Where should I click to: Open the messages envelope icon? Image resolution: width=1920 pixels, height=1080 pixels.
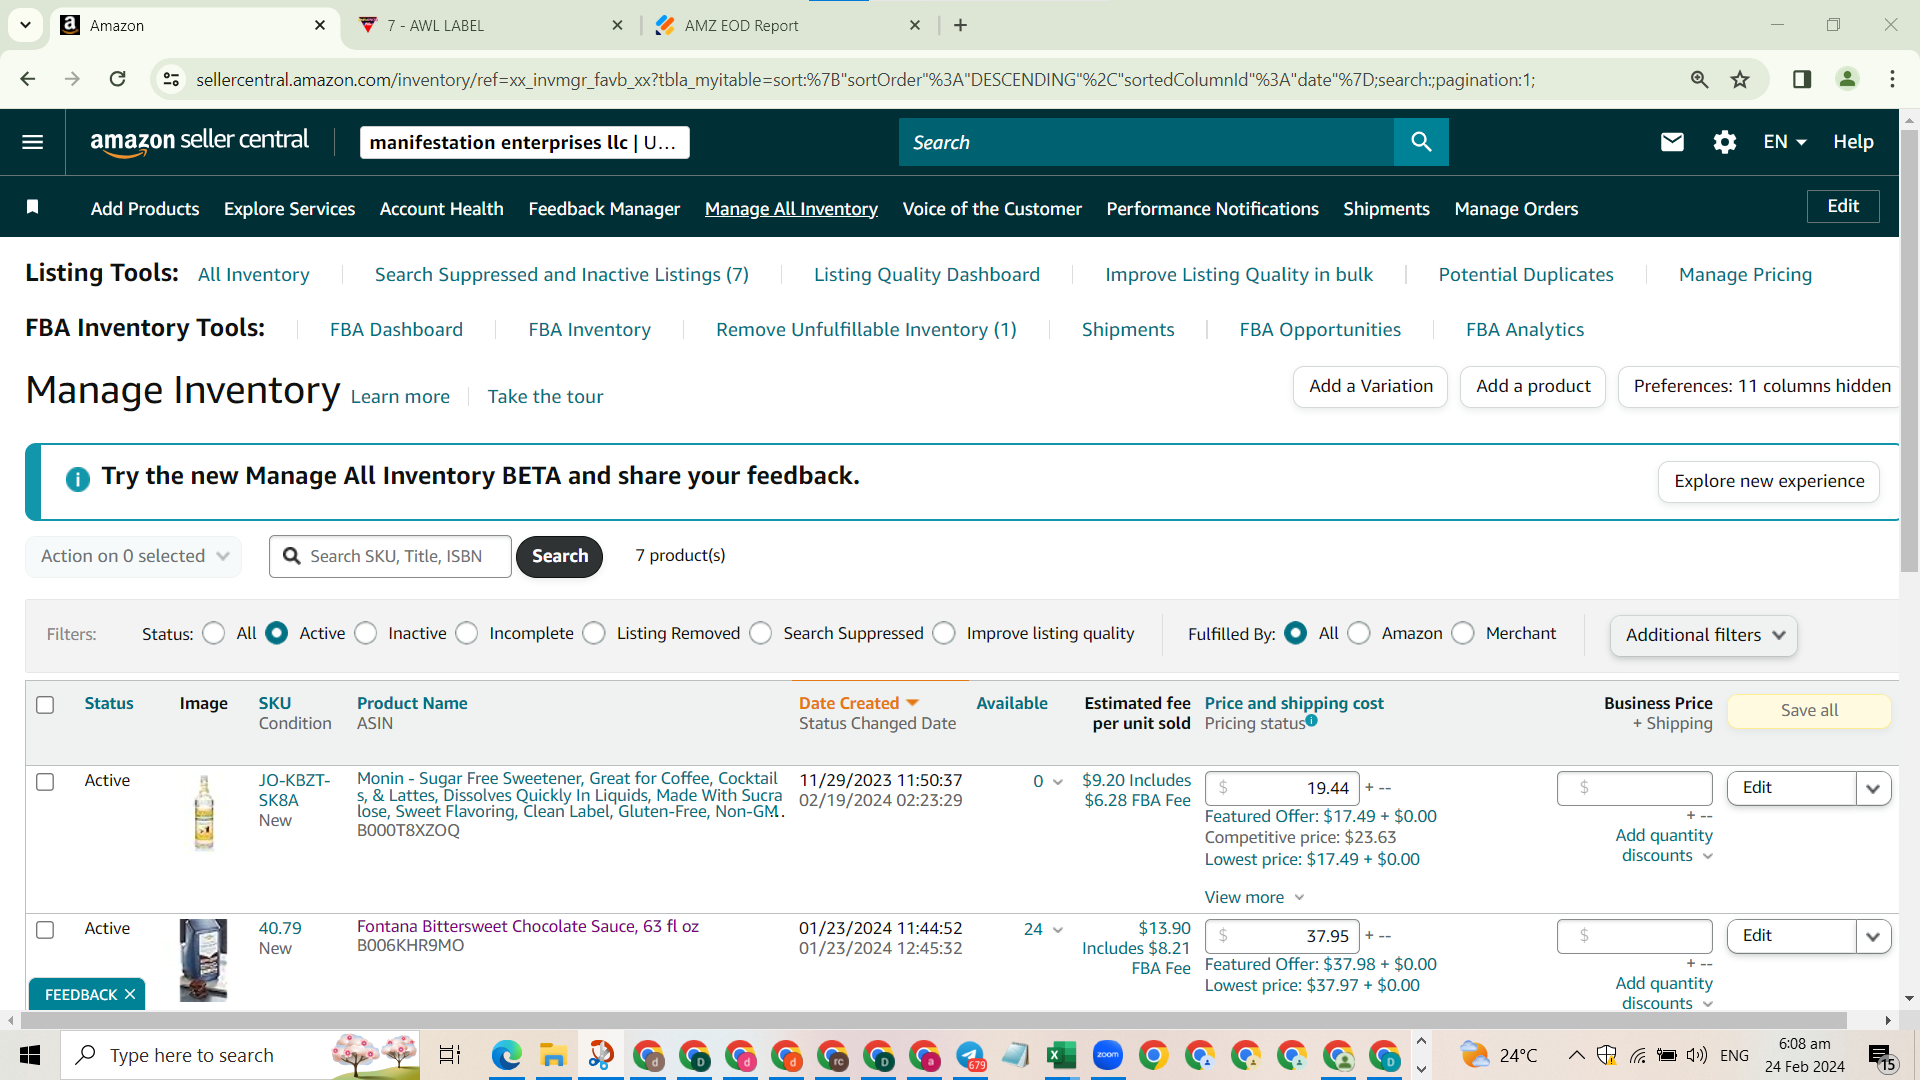point(1672,142)
